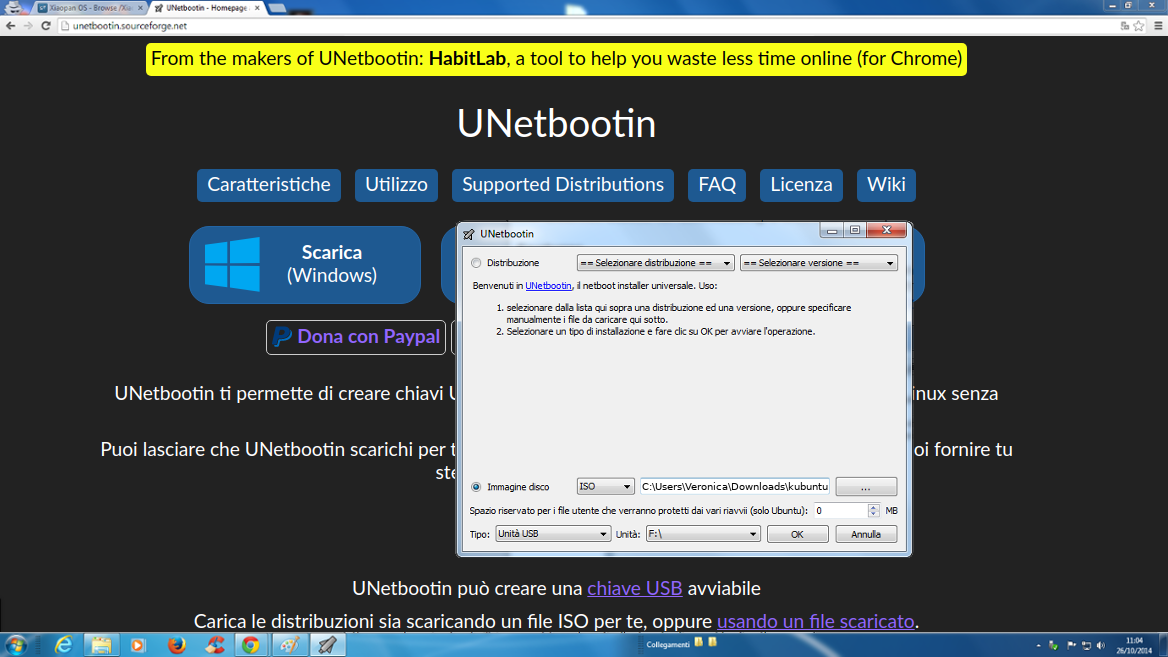The height and width of the screenshot is (657, 1168).
Task: Click the first folder in the Collegamenti toolbar
Action: click(x=699, y=642)
